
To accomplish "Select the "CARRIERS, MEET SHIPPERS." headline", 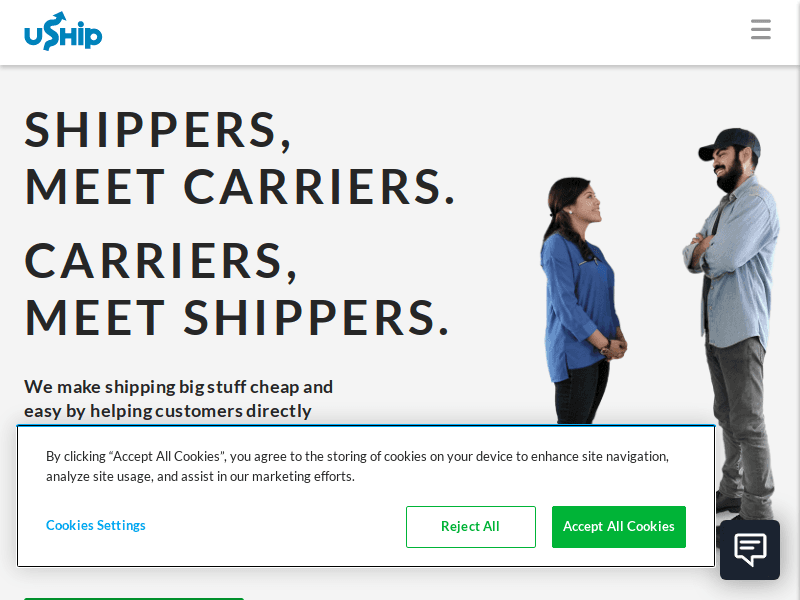I will tap(237, 289).
